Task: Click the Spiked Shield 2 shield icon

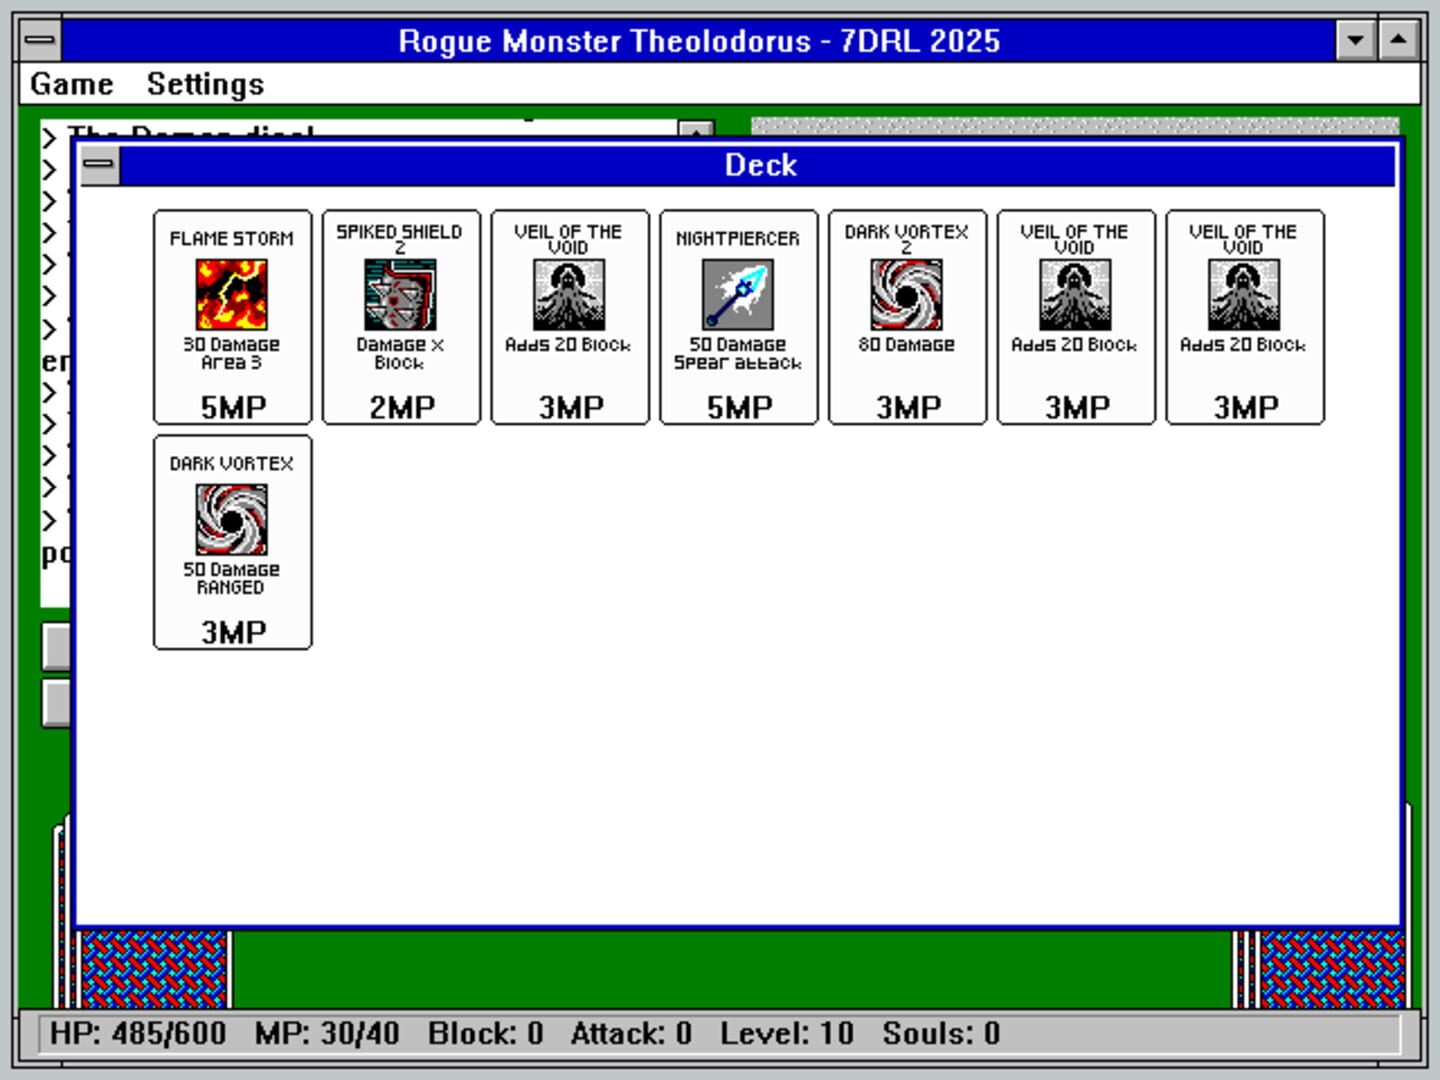Action: coord(400,294)
